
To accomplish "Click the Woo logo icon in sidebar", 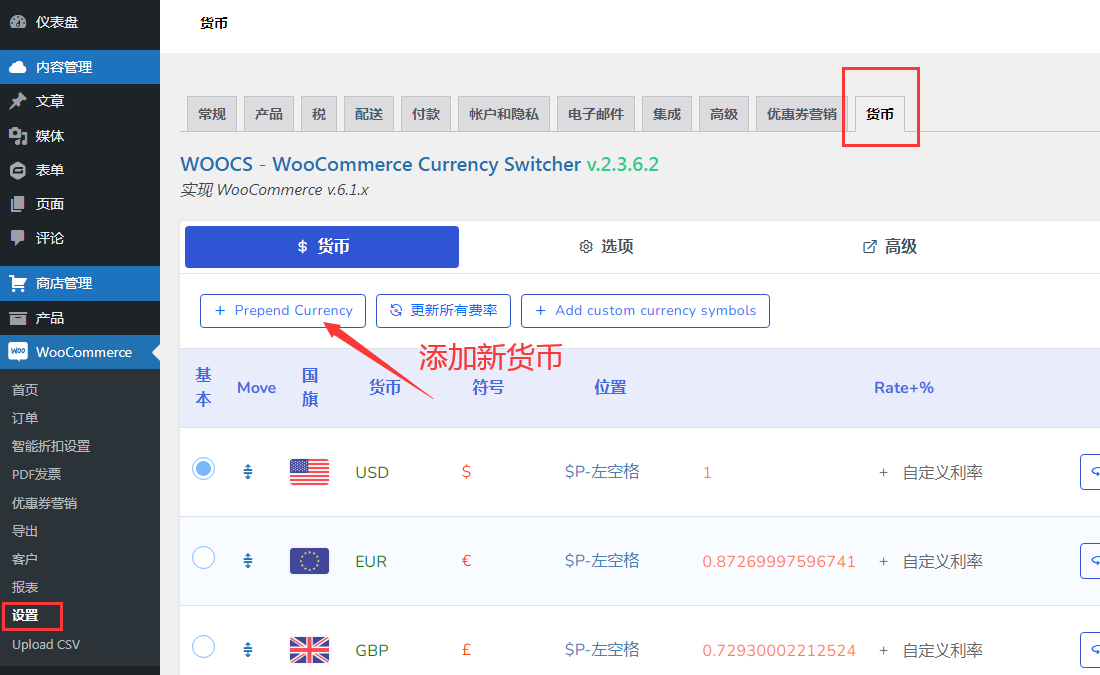I will pos(18,352).
